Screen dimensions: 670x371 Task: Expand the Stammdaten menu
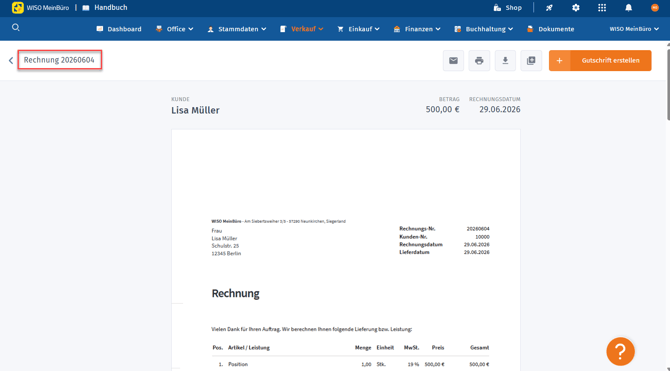(237, 29)
